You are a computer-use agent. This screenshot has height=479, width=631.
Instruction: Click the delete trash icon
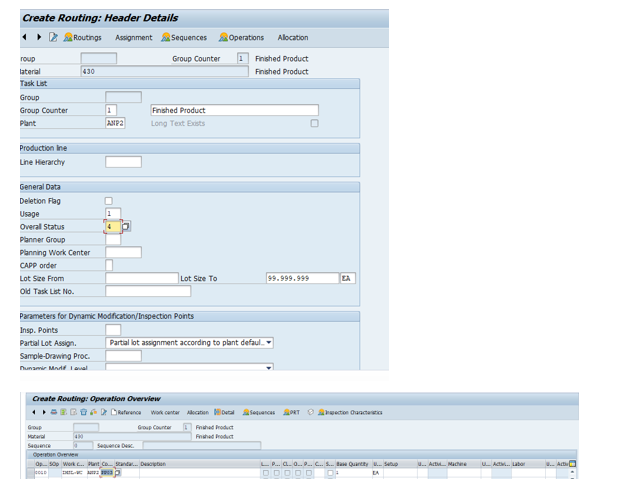(x=84, y=412)
